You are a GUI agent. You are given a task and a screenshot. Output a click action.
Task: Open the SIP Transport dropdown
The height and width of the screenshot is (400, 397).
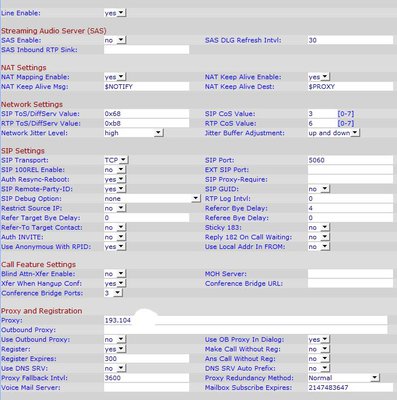coord(116,160)
